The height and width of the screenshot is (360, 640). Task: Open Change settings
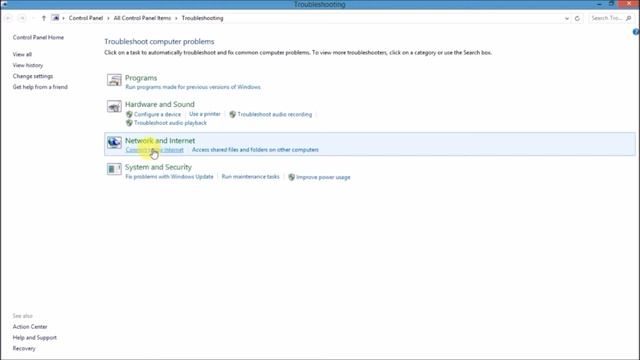coord(33,76)
